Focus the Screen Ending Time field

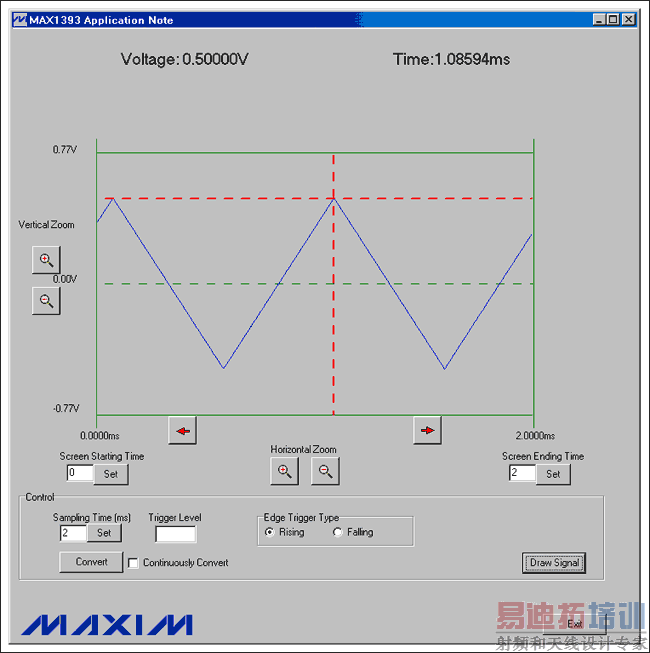522,473
